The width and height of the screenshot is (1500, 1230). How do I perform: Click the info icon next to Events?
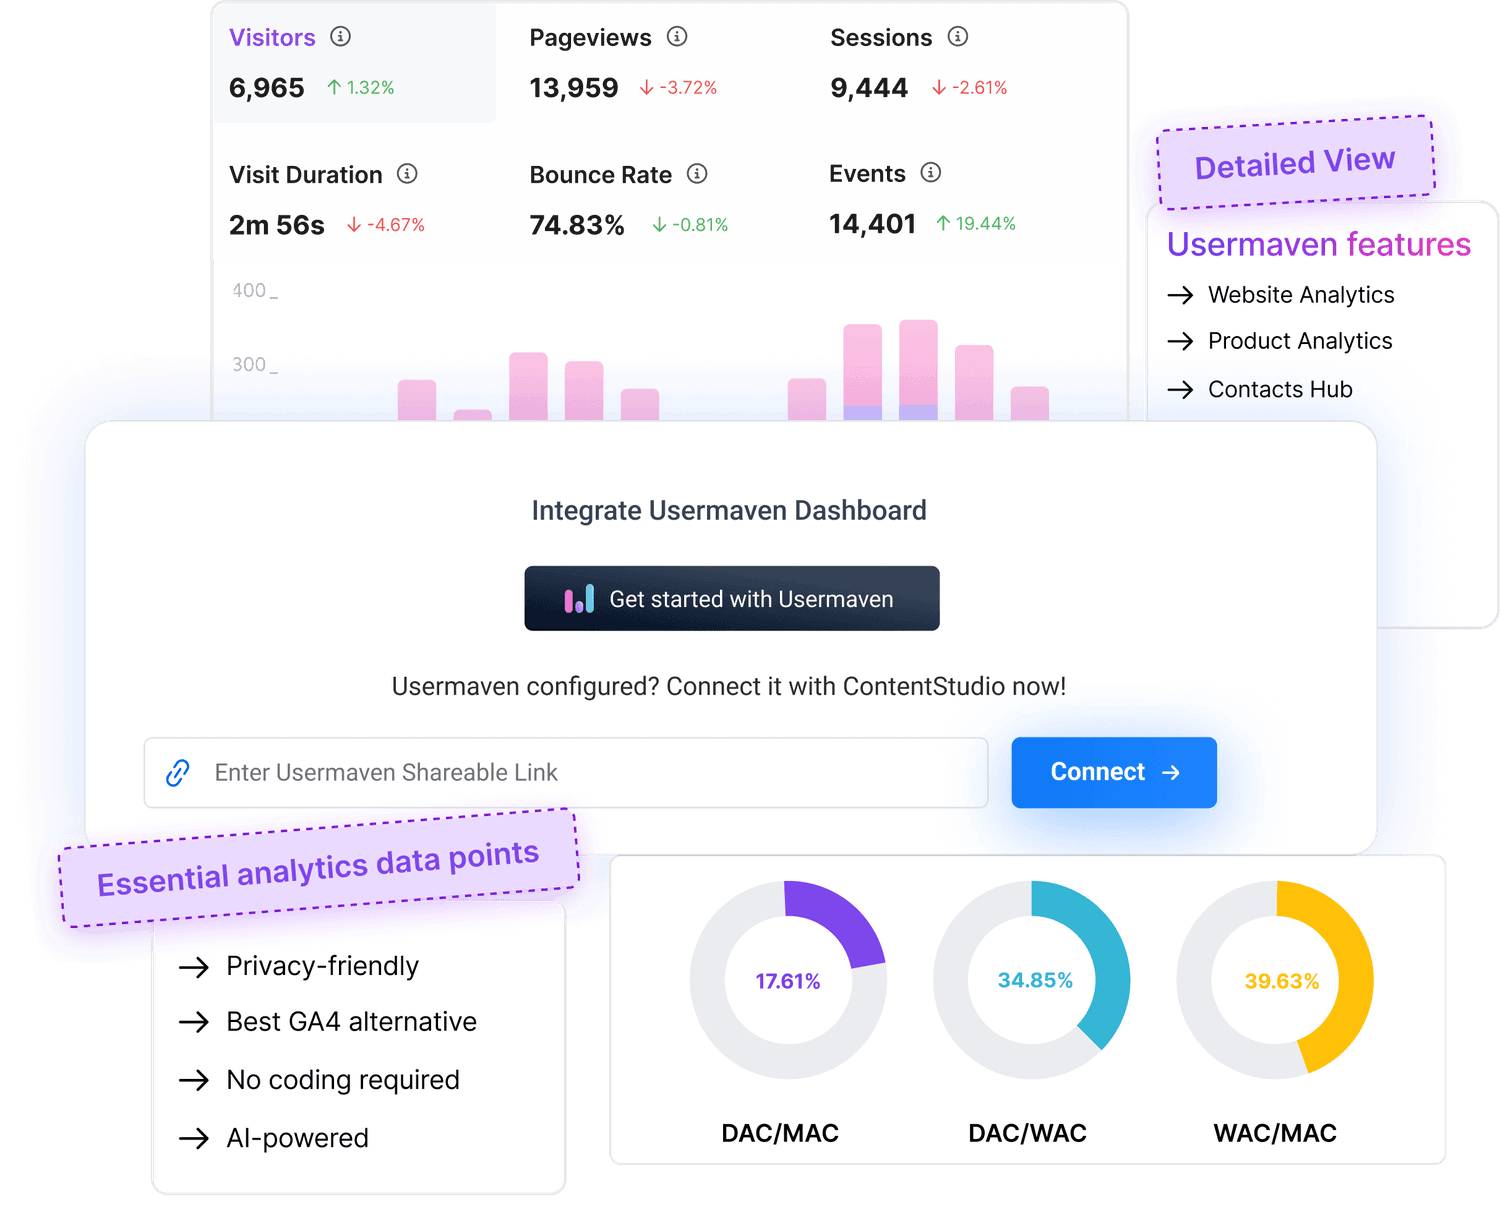pyautogui.click(x=931, y=173)
